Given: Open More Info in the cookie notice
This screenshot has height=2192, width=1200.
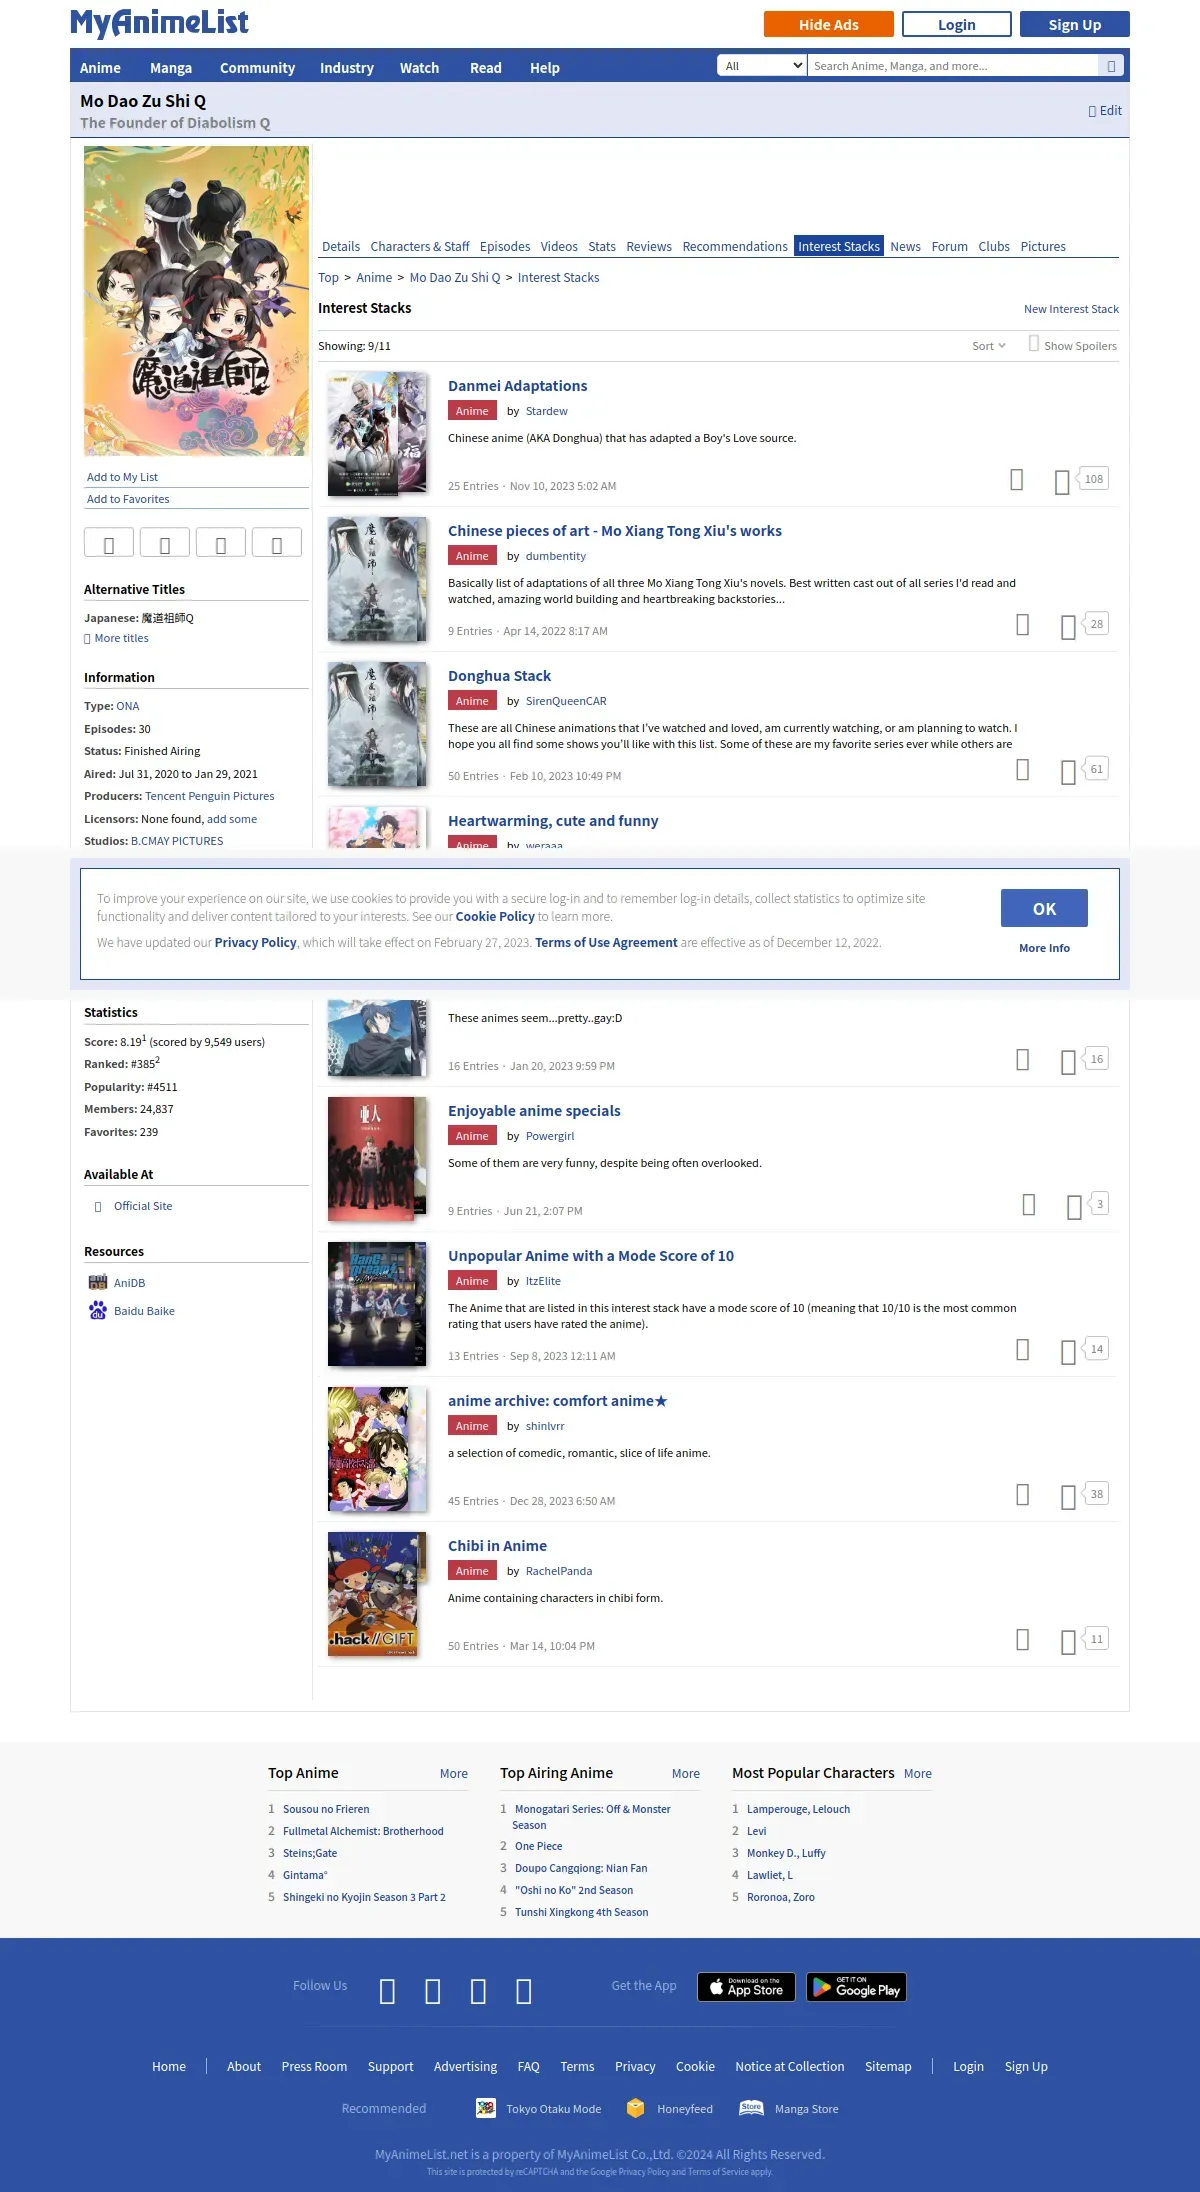Looking at the screenshot, I should [1044, 948].
